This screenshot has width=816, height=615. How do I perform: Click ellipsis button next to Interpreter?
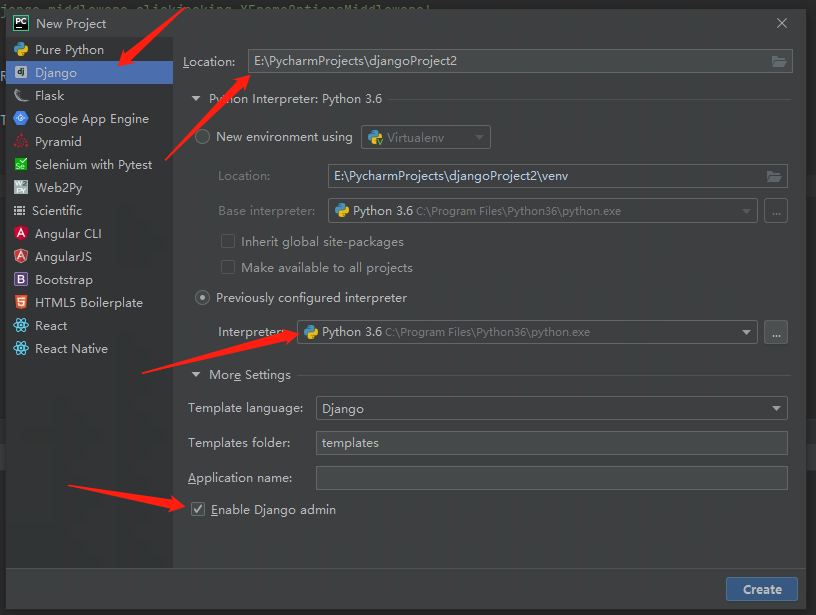[x=776, y=332]
